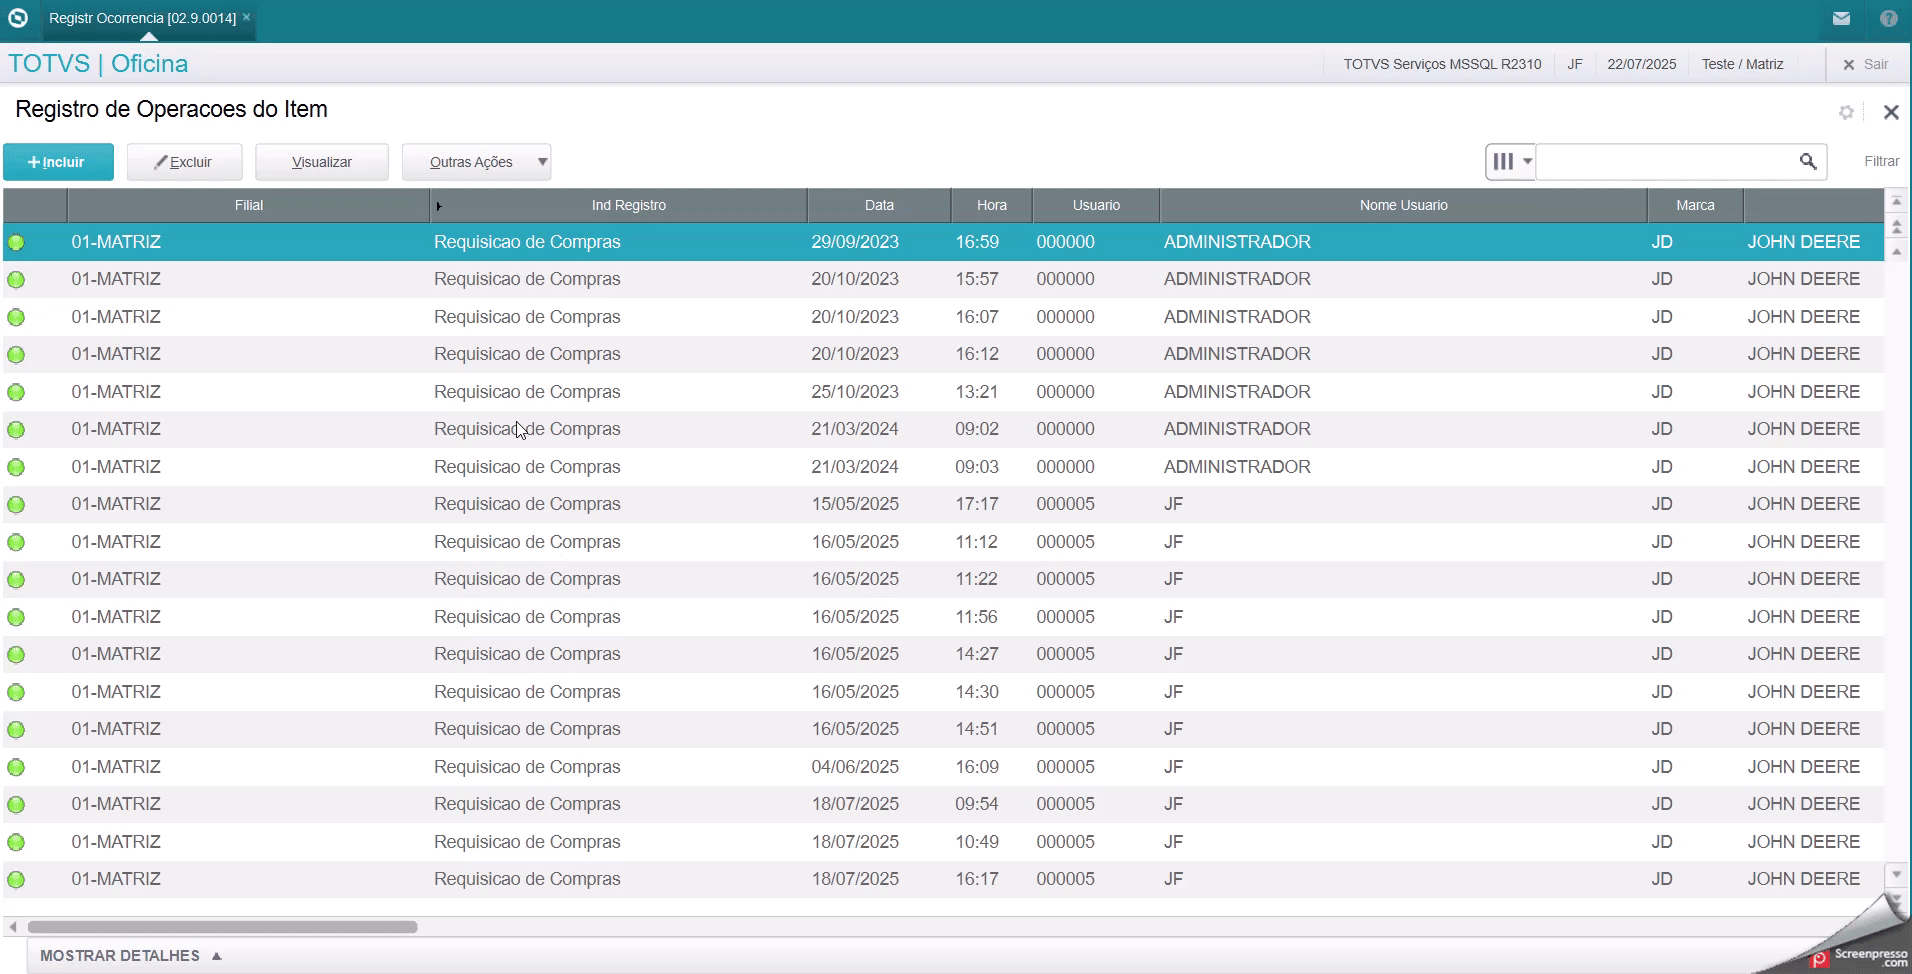
Task: Click the green status dot for row 16:07
Action: [16, 317]
